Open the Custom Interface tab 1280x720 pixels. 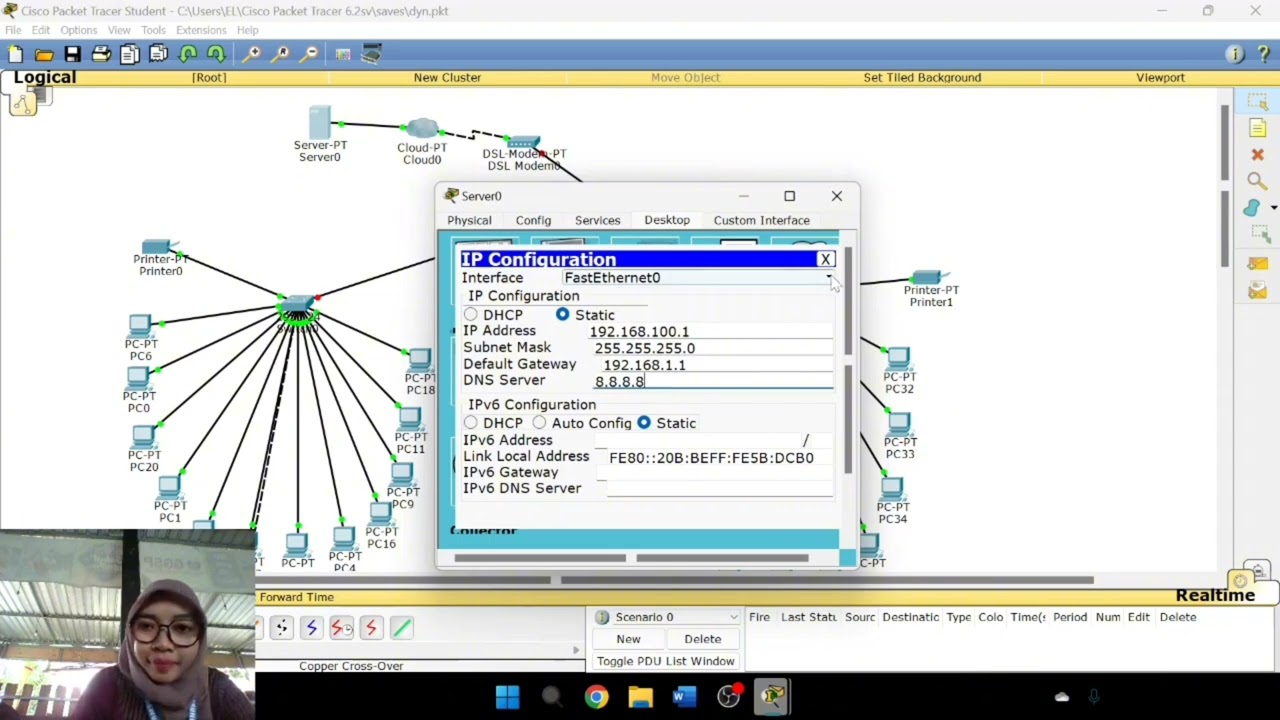pos(761,220)
